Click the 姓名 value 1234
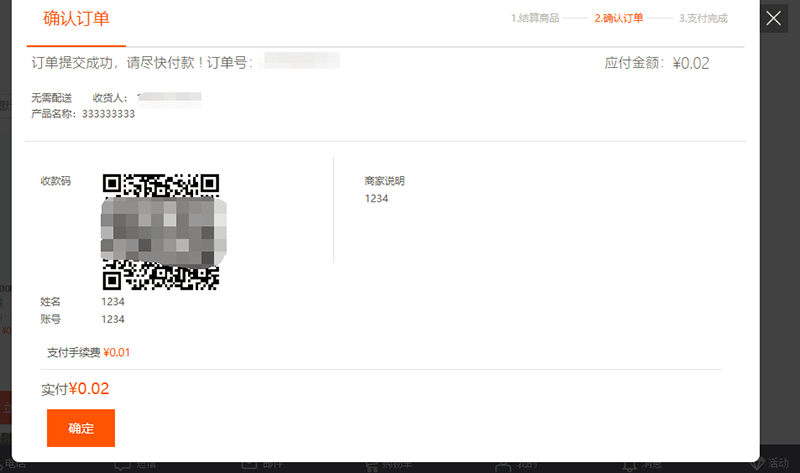 (x=113, y=301)
